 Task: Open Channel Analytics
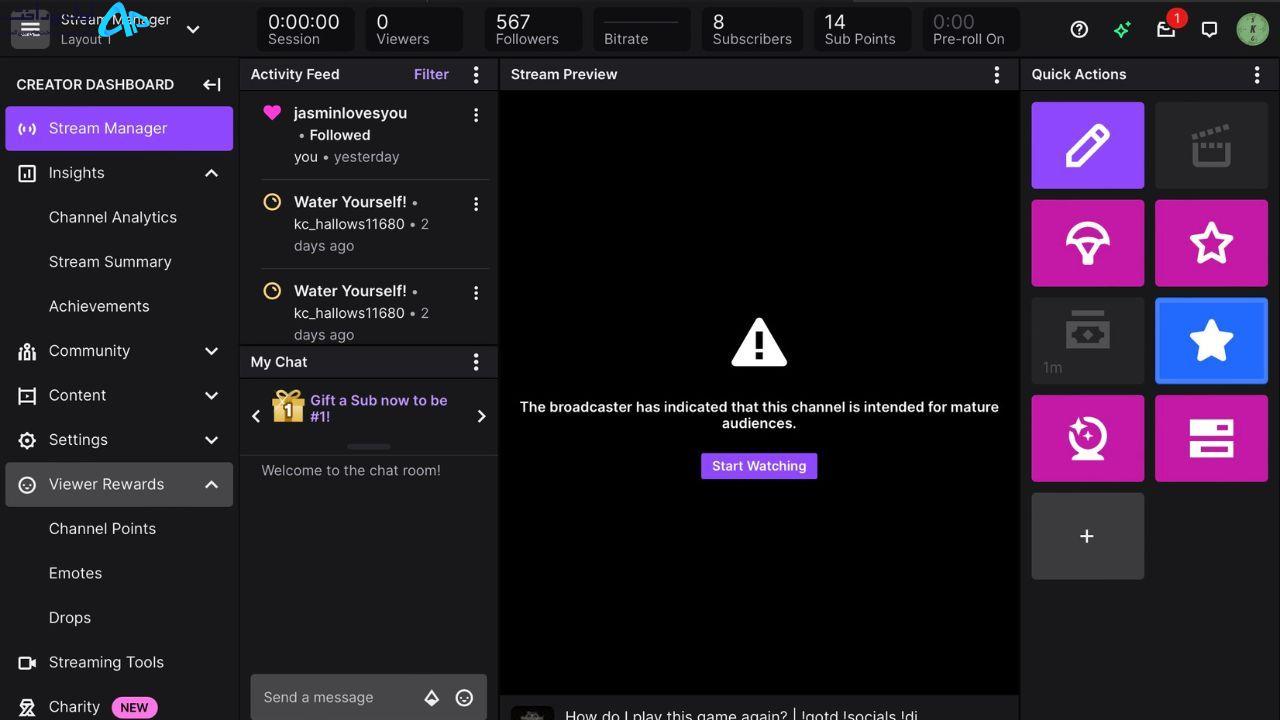click(x=113, y=217)
